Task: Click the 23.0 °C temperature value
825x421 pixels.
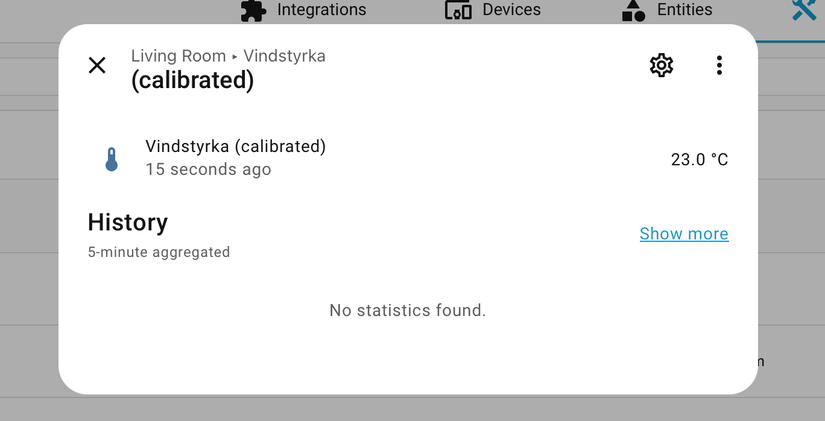Action: point(699,160)
